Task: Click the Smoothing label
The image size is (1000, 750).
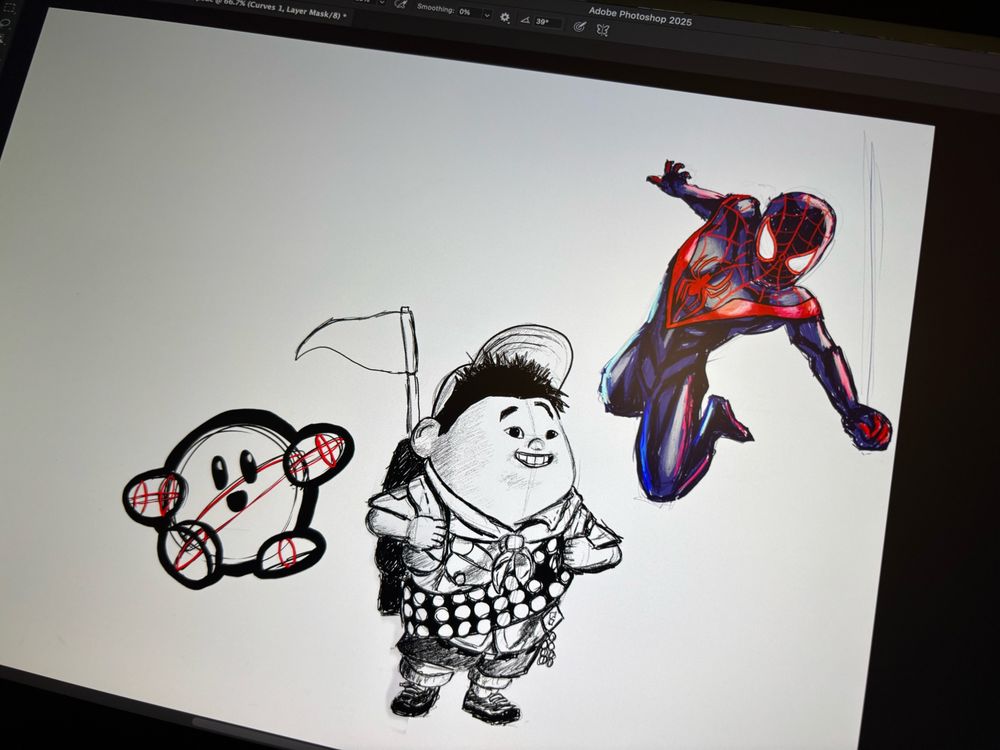Action: 436,10
